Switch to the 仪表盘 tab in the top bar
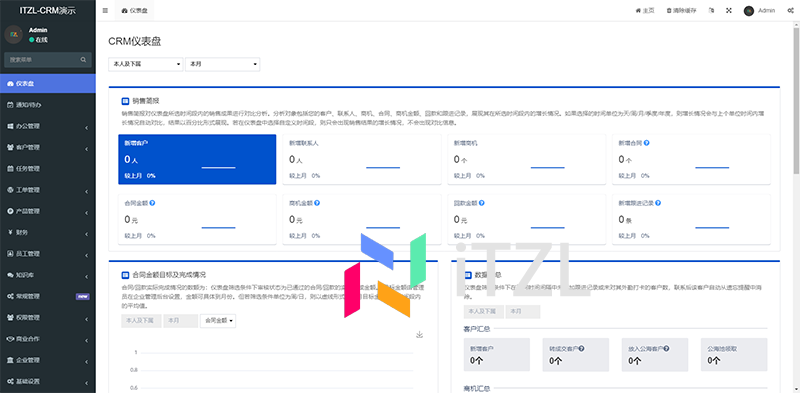 [135, 10]
